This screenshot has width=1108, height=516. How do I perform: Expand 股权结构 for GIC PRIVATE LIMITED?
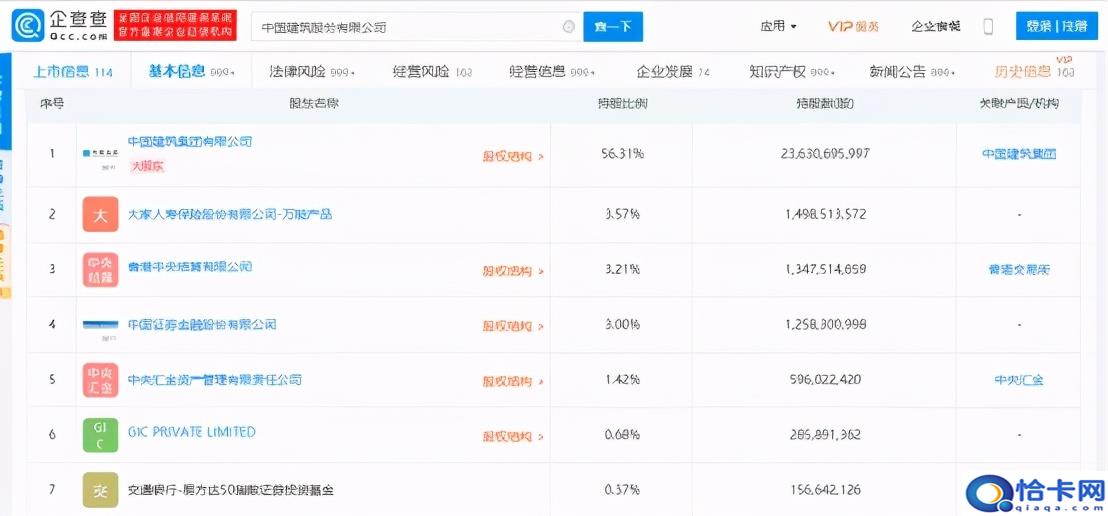pyautogui.click(x=513, y=436)
